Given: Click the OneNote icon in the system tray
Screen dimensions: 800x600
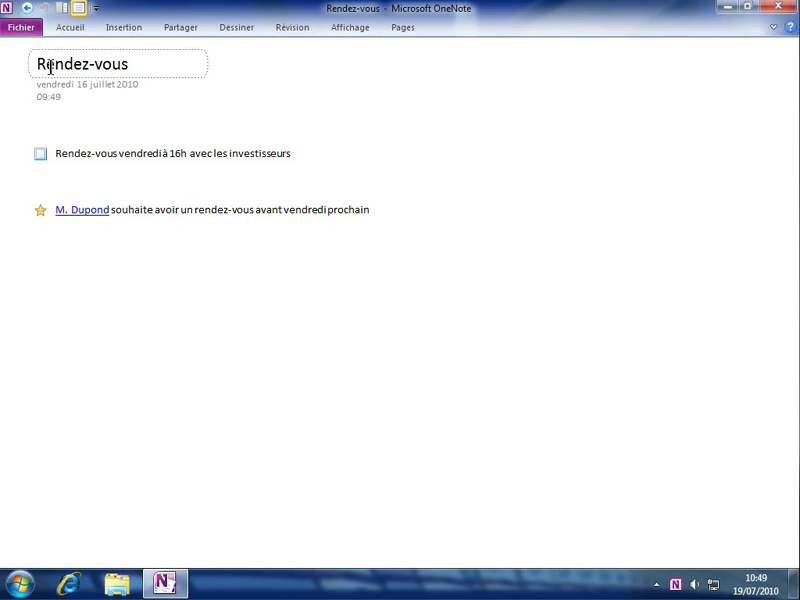Looking at the screenshot, I should [x=676, y=584].
